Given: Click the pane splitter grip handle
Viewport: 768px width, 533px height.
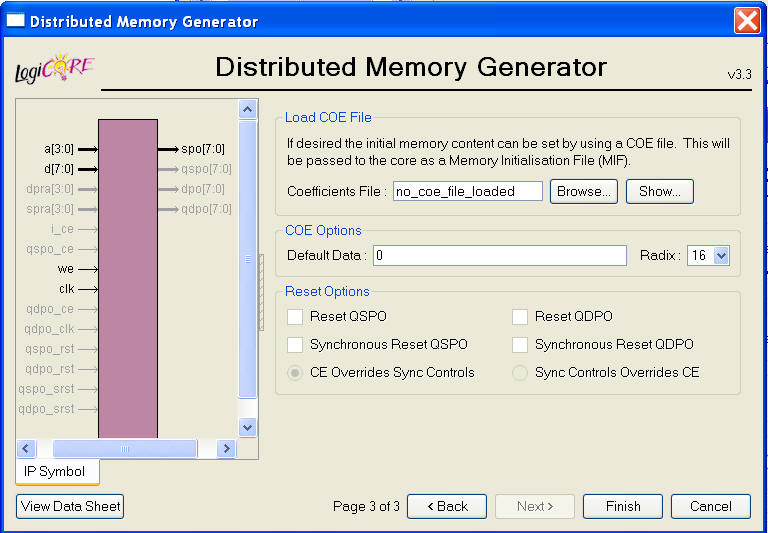Looking at the screenshot, I should click(x=261, y=292).
